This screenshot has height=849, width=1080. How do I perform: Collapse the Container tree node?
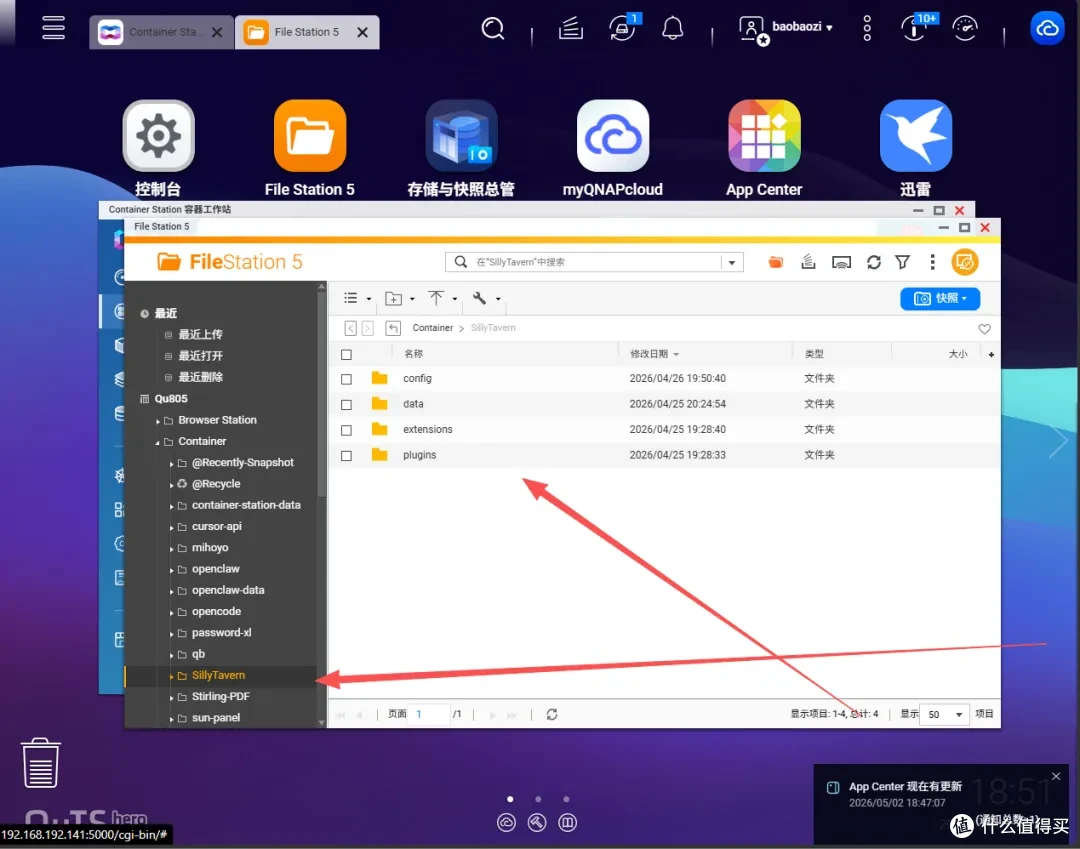coord(158,442)
